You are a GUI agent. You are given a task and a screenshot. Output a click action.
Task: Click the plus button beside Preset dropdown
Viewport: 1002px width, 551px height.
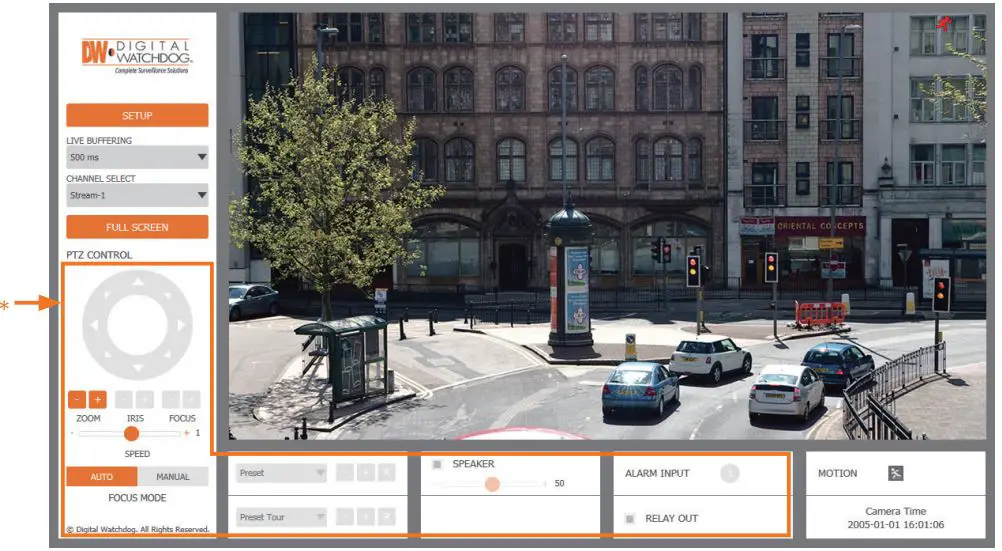366,473
